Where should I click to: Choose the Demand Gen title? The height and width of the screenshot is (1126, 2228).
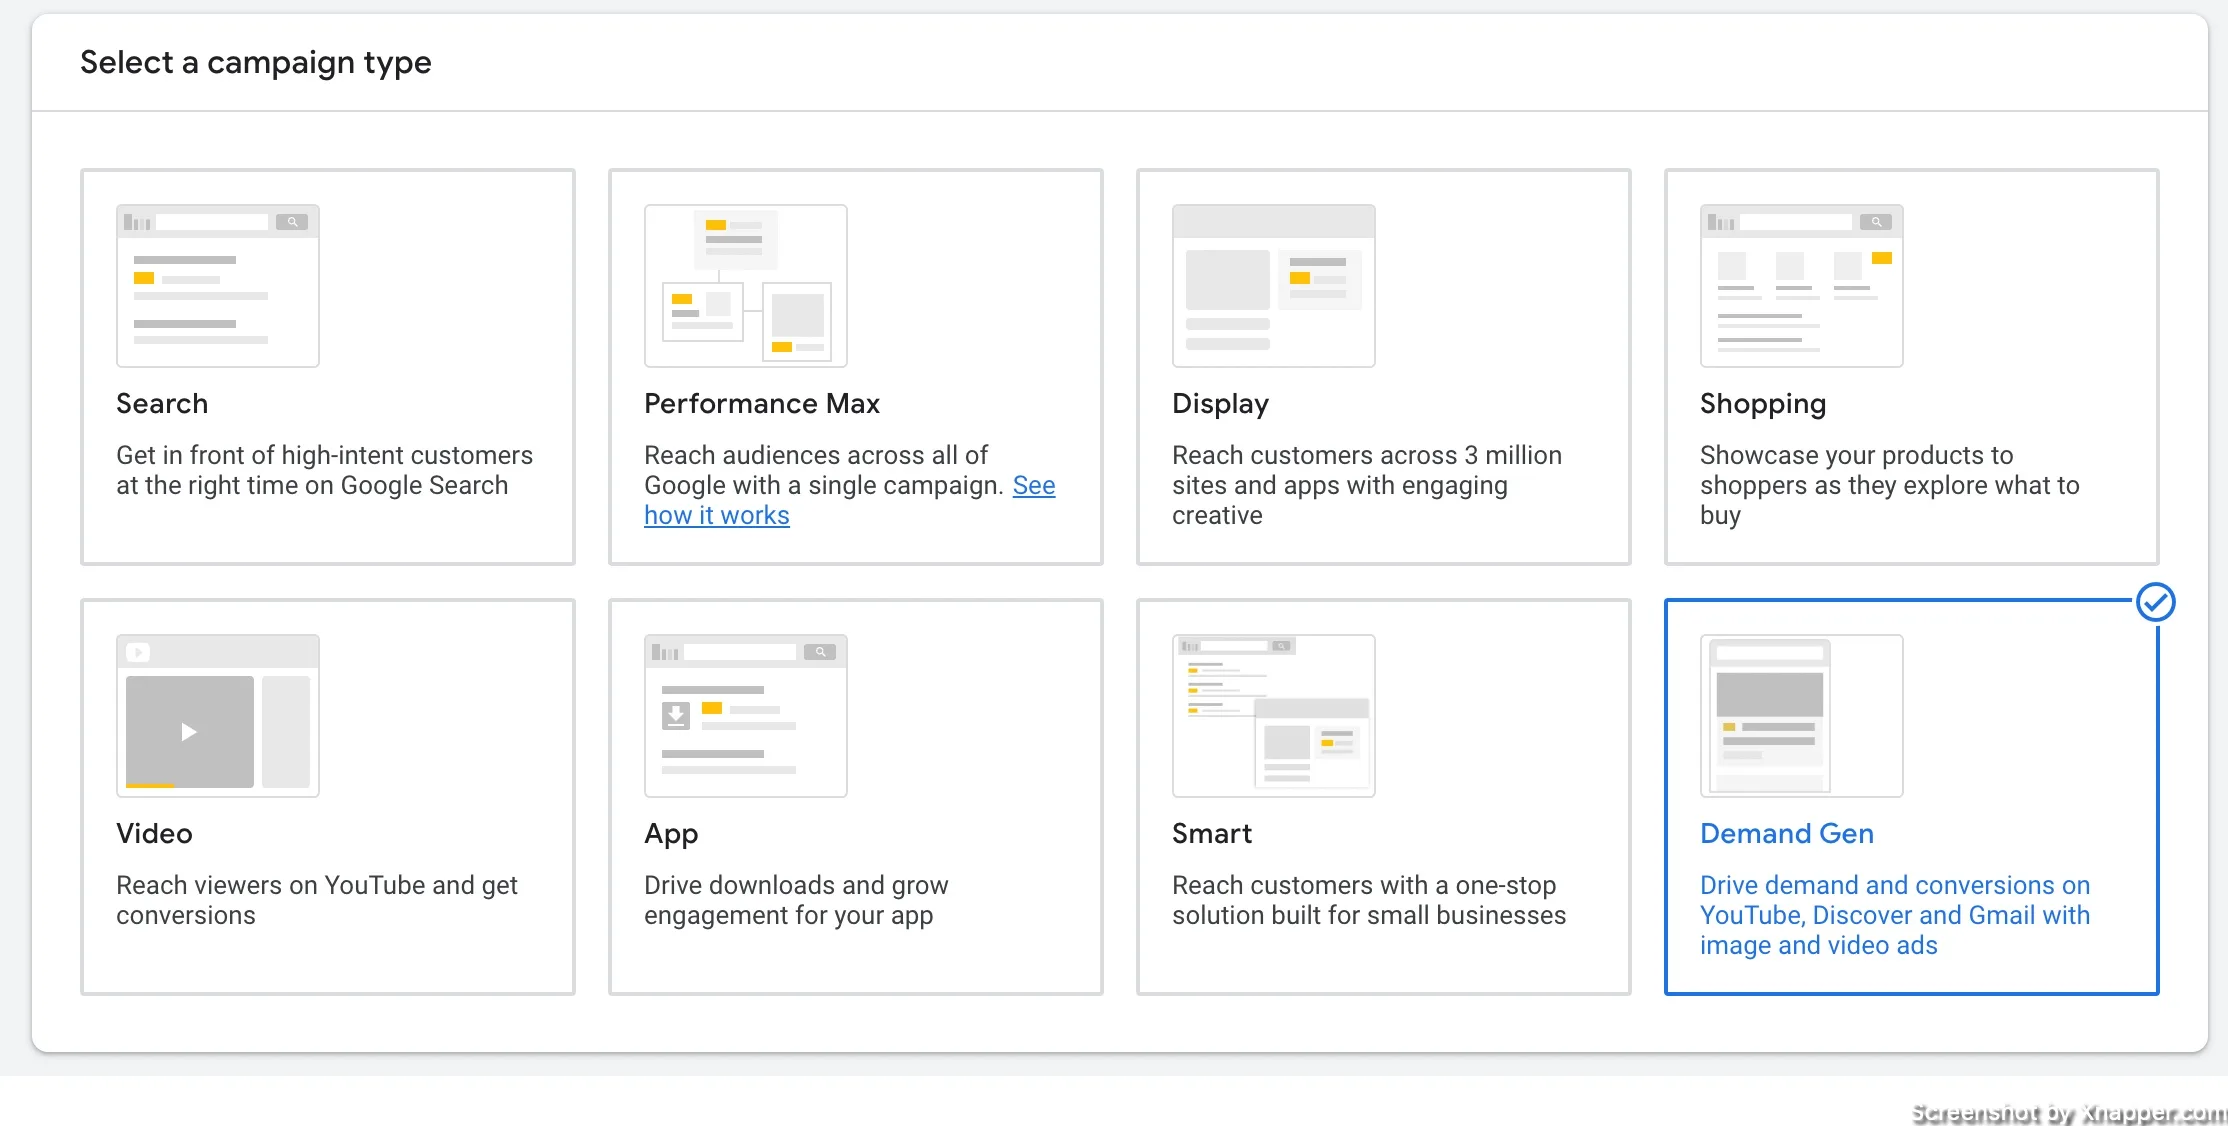[x=1787, y=833]
